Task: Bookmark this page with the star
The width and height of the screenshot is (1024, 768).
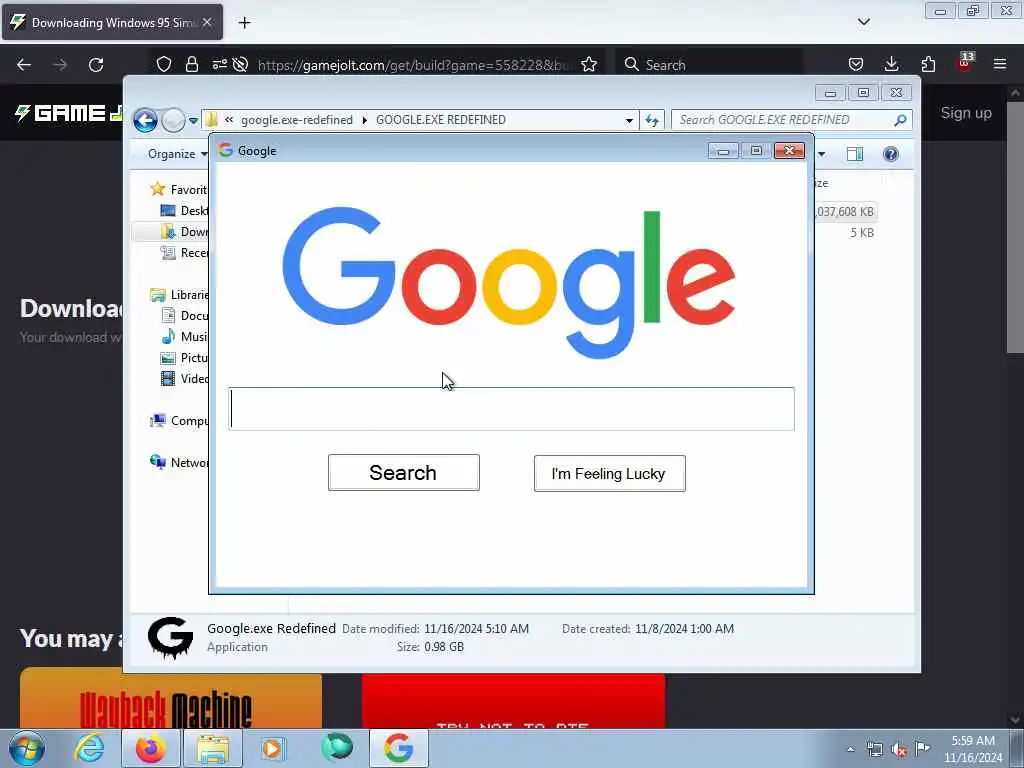Action: tap(589, 65)
